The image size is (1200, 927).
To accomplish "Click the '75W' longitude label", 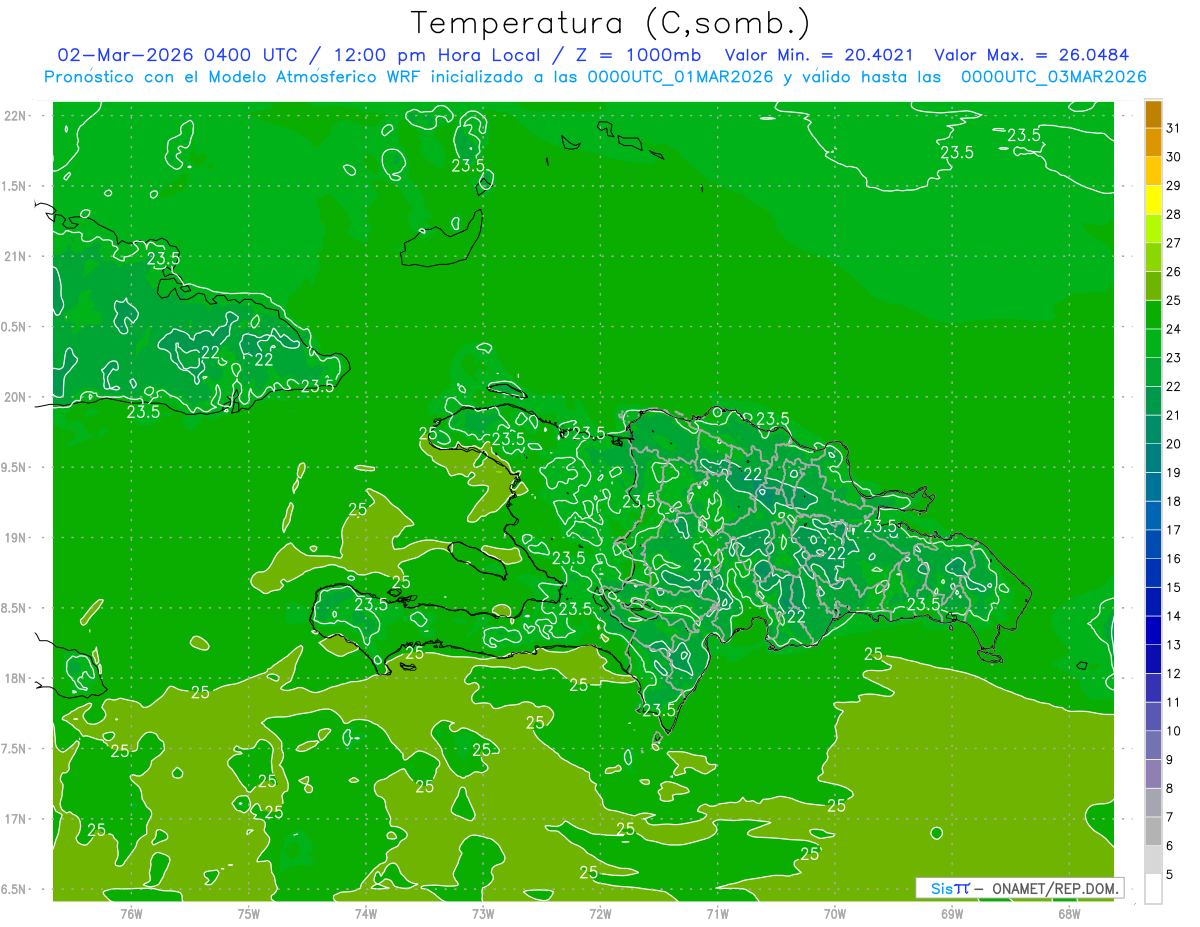I will point(249,913).
